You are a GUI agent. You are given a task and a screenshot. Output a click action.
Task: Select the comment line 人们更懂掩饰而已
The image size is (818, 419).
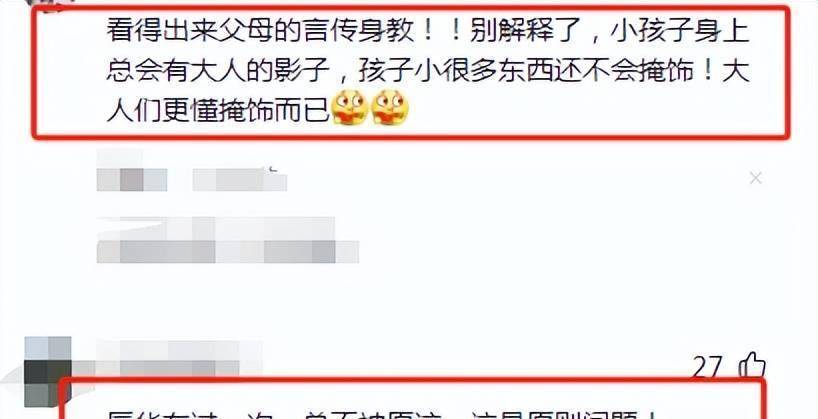[218, 109]
